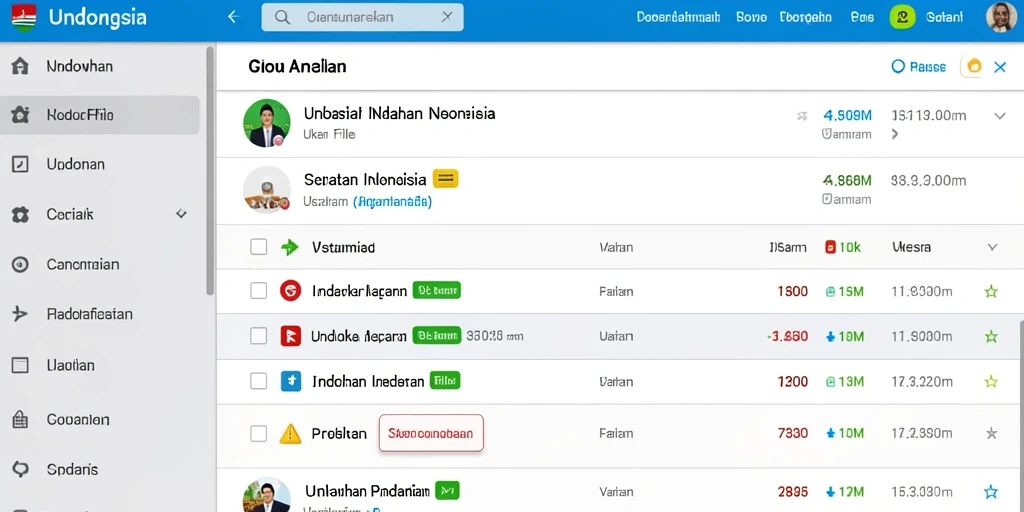1024x512 pixels.
Task: Expand the Unbasial INdahan Neonisia row chevron
Action: (x=999, y=116)
